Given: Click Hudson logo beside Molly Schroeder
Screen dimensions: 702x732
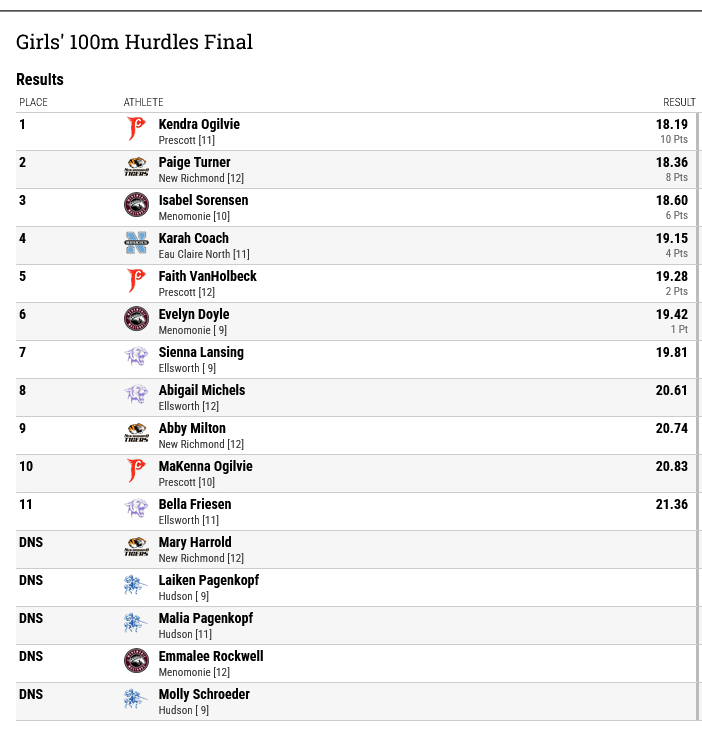Looking at the screenshot, I should 136,699.
